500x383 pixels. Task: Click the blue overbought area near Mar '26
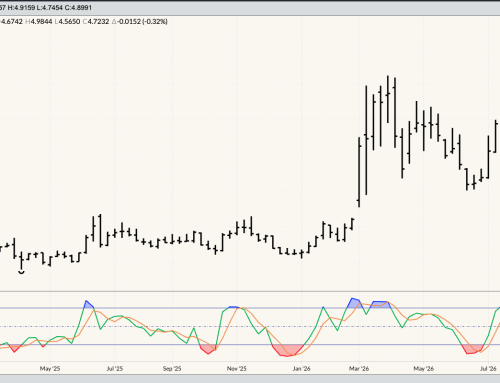[x=354, y=303]
